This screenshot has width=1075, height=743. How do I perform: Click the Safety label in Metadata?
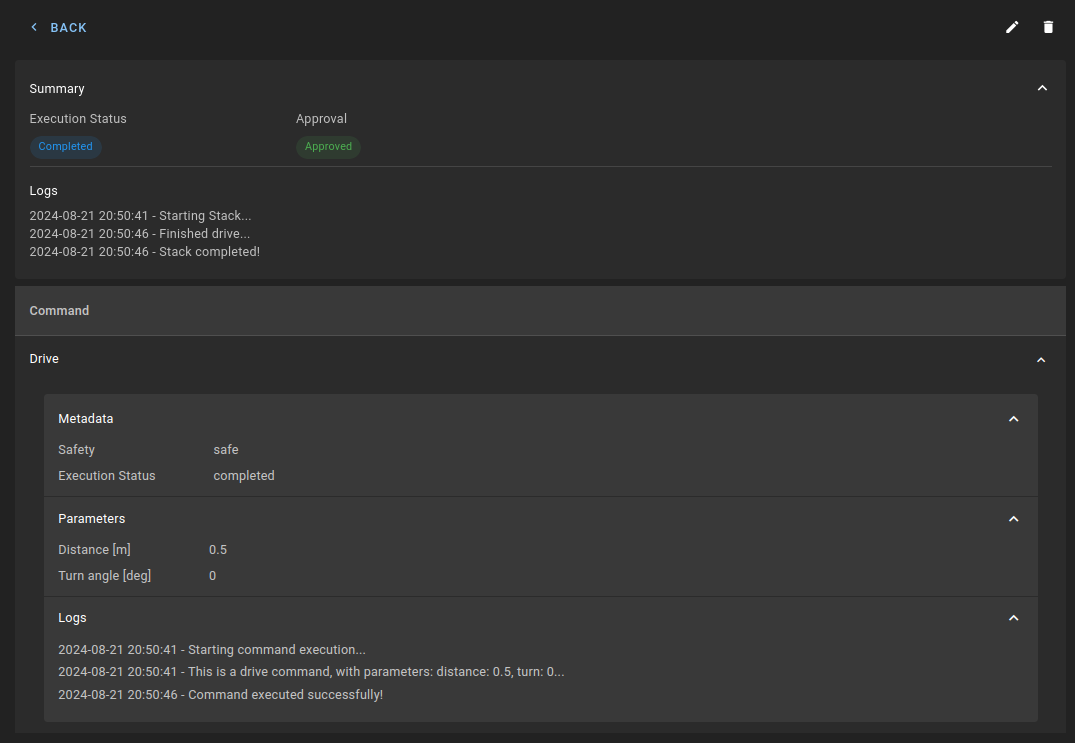pos(77,450)
